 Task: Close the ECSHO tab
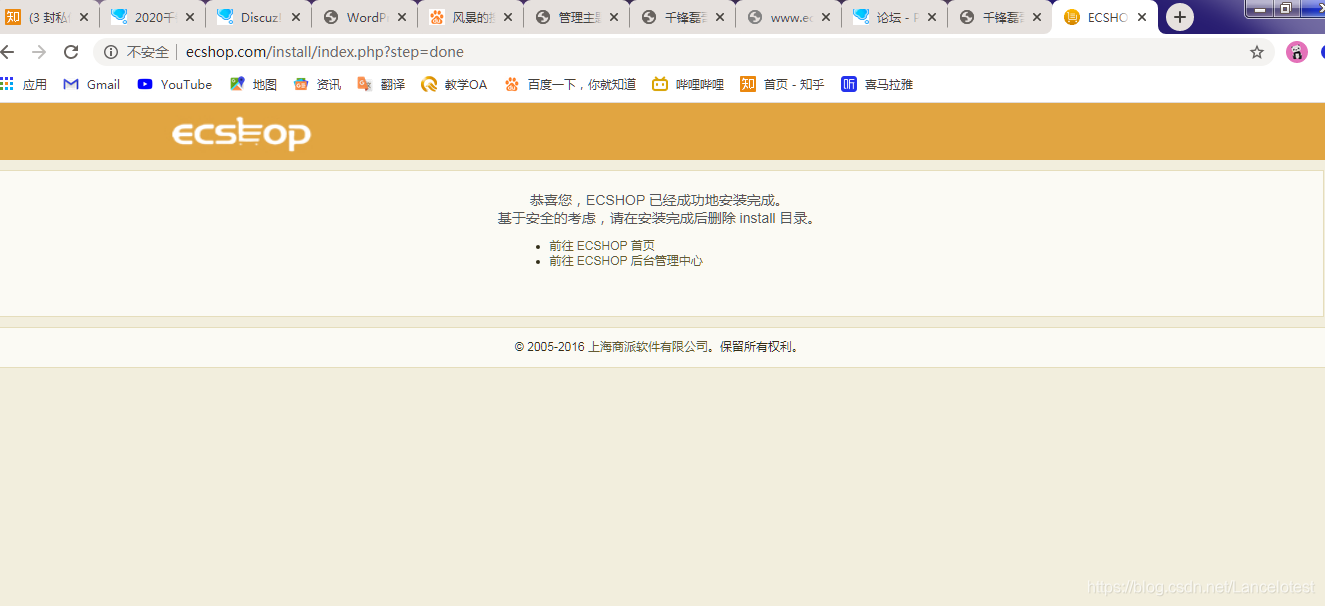(1142, 17)
